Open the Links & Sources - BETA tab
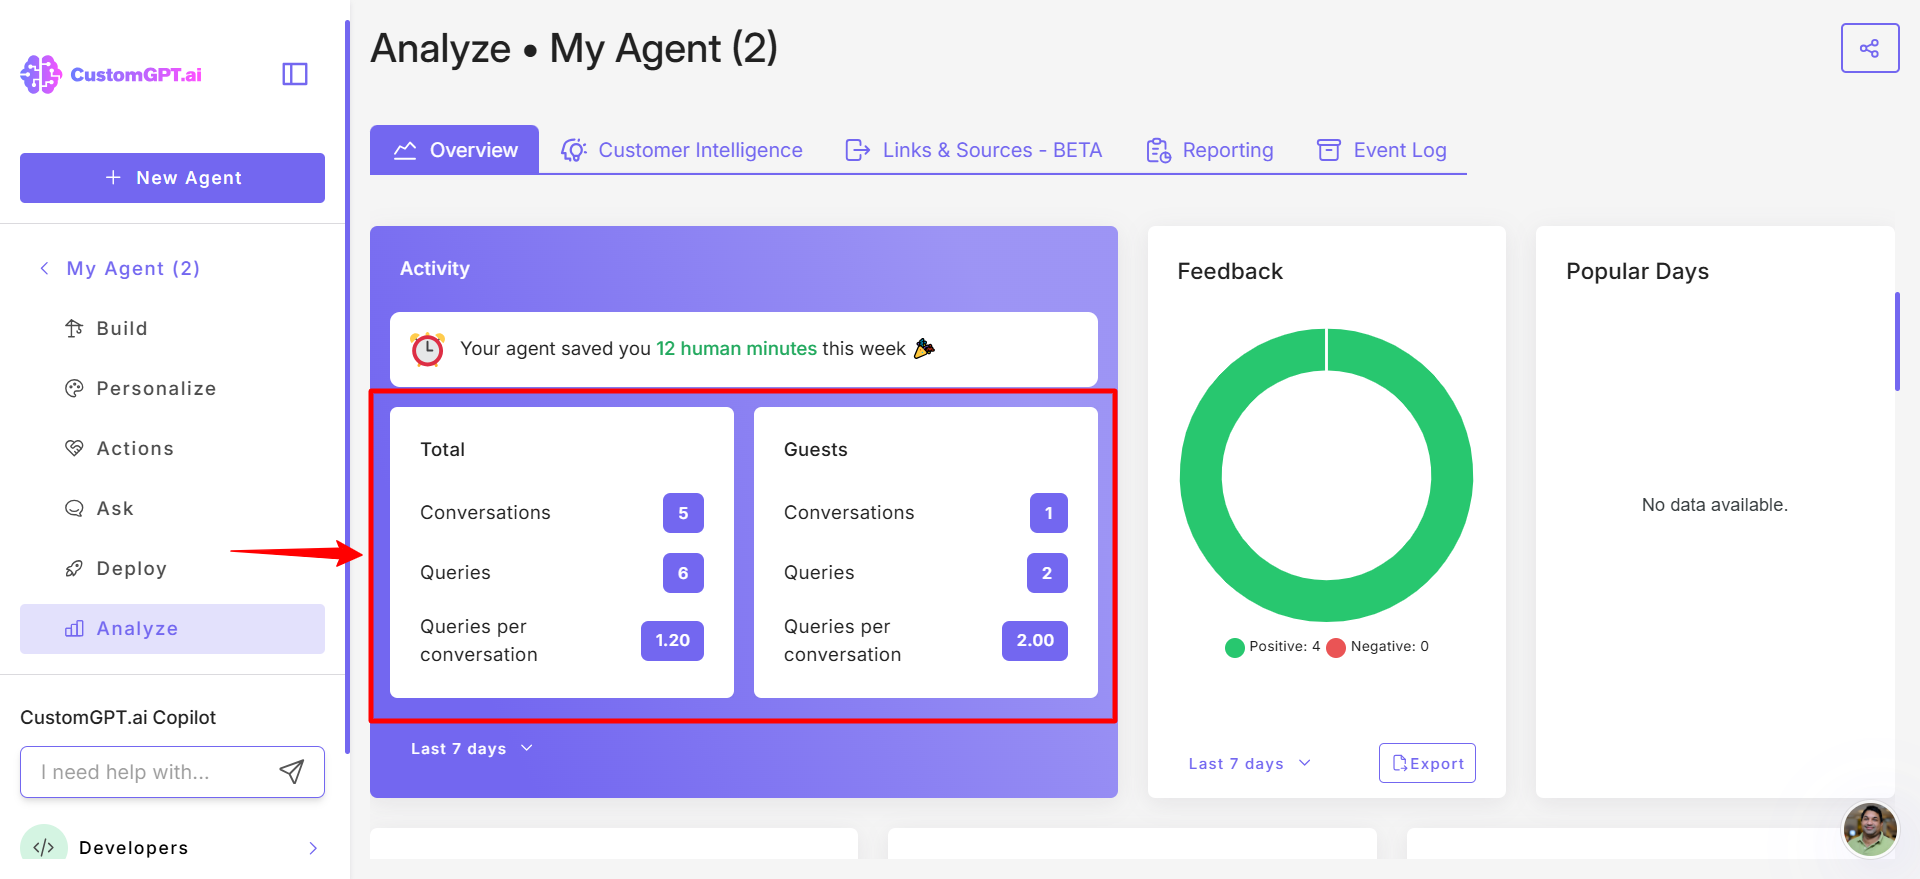Screen dimensions: 1920x879 pos(973,150)
